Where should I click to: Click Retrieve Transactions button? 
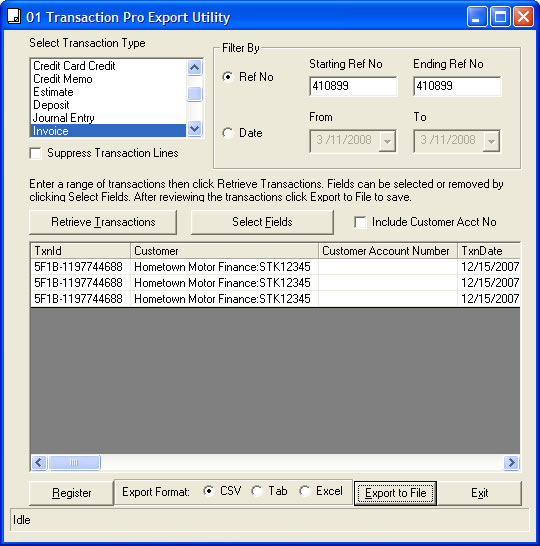coord(103,222)
